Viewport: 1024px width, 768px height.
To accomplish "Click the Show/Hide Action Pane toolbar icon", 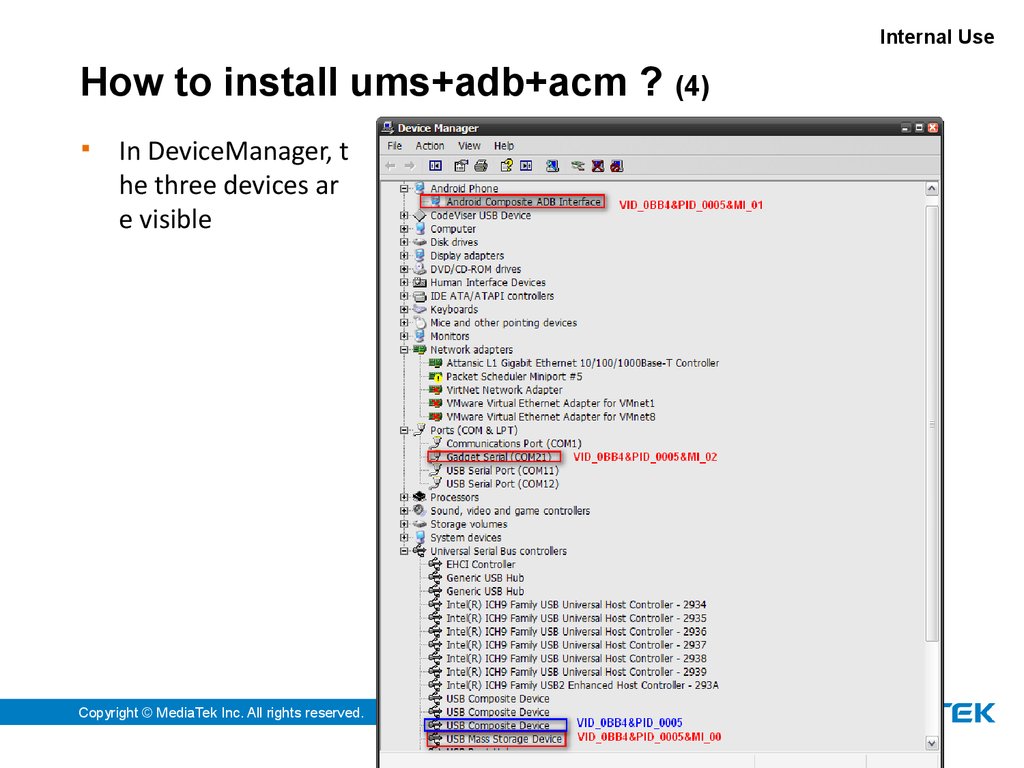I will tap(526, 166).
